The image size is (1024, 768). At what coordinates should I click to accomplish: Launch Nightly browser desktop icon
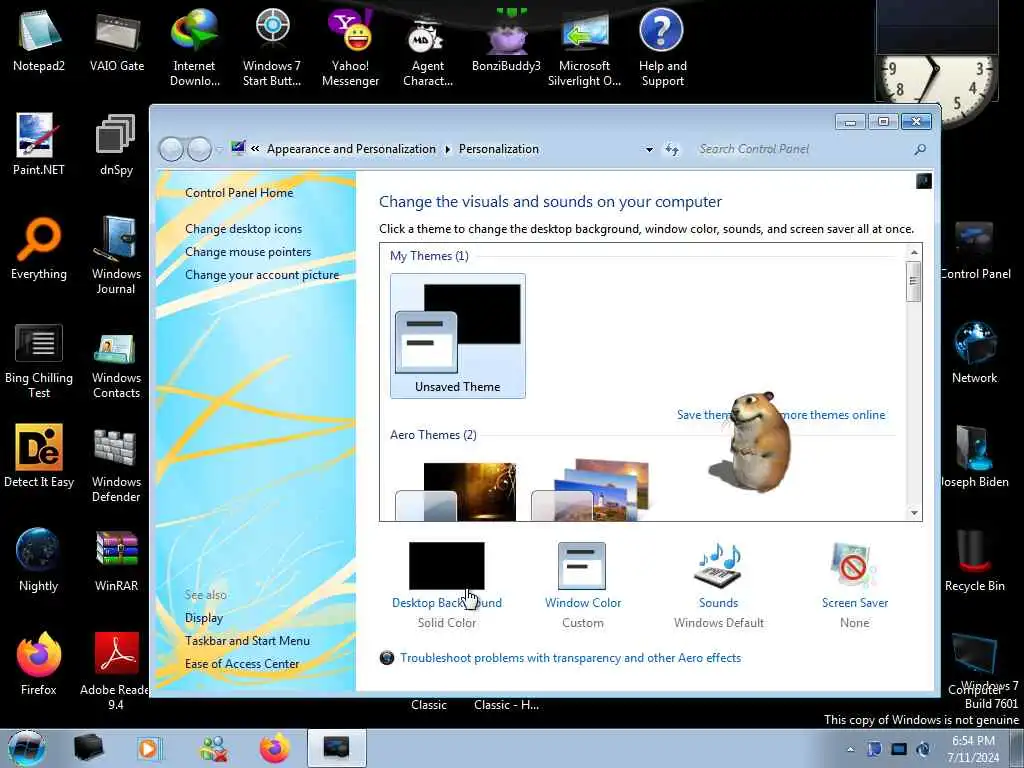[39, 560]
